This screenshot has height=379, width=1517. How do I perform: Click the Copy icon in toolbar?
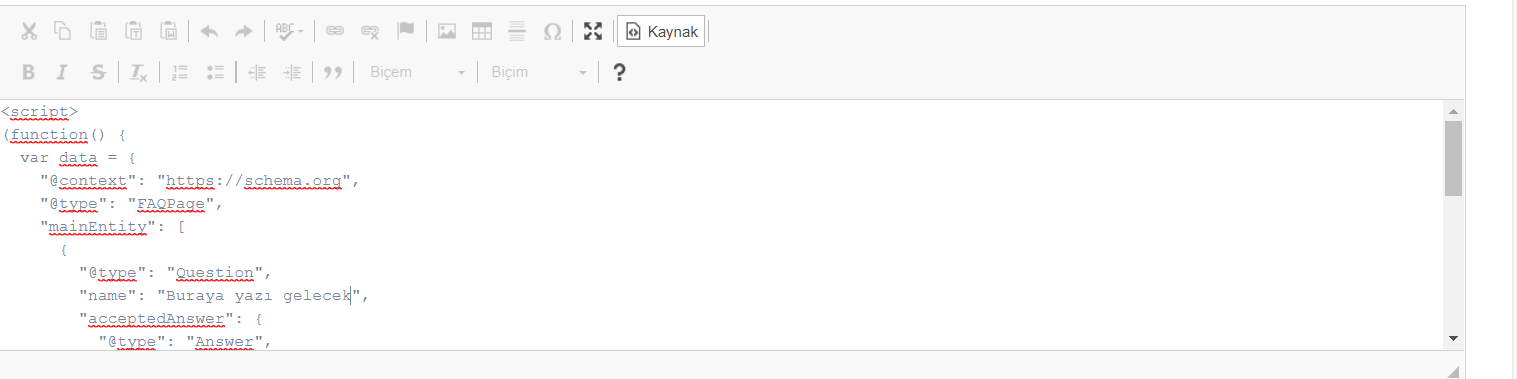tap(63, 31)
